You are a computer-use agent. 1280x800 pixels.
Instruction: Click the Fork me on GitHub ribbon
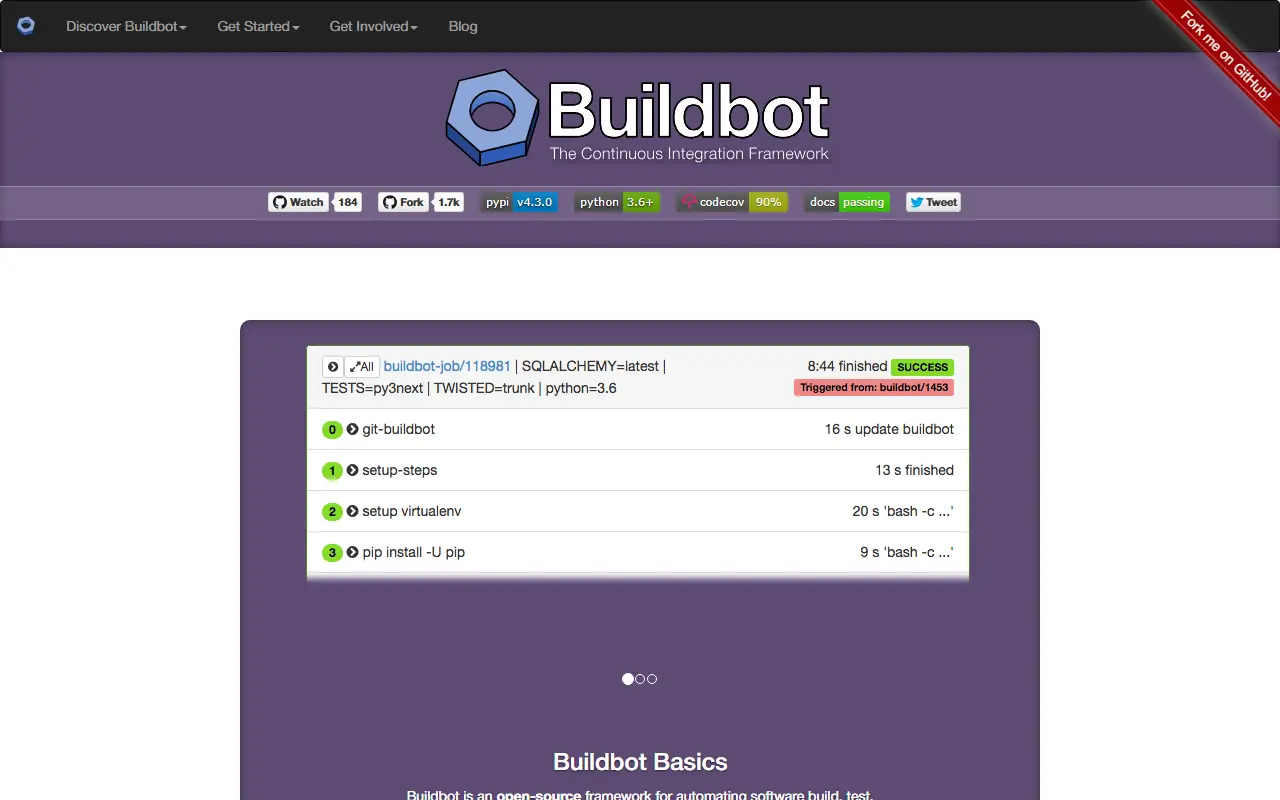[x=1225, y=54]
